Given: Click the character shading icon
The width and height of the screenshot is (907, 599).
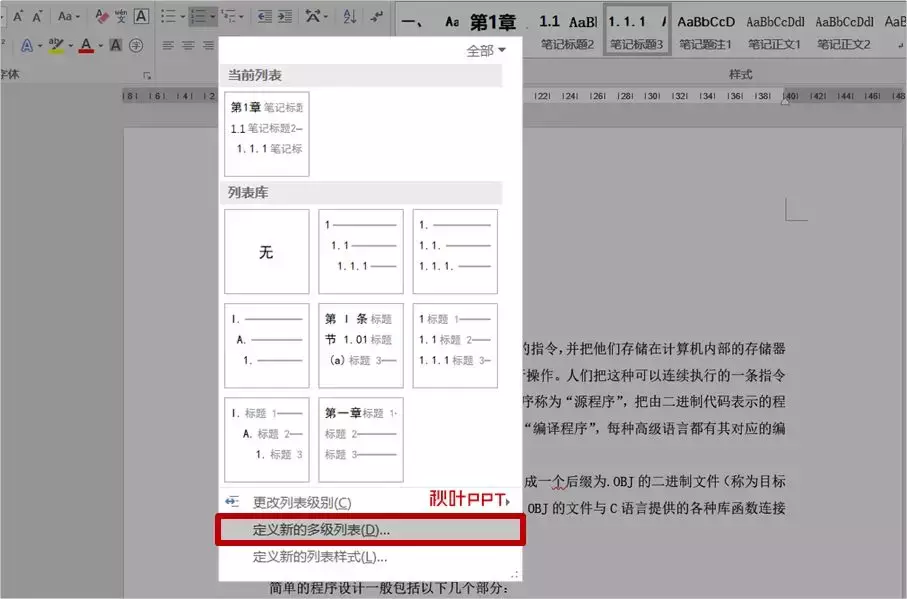Looking at the screenshot, I should pyautogui.click(x=116, y=45).
